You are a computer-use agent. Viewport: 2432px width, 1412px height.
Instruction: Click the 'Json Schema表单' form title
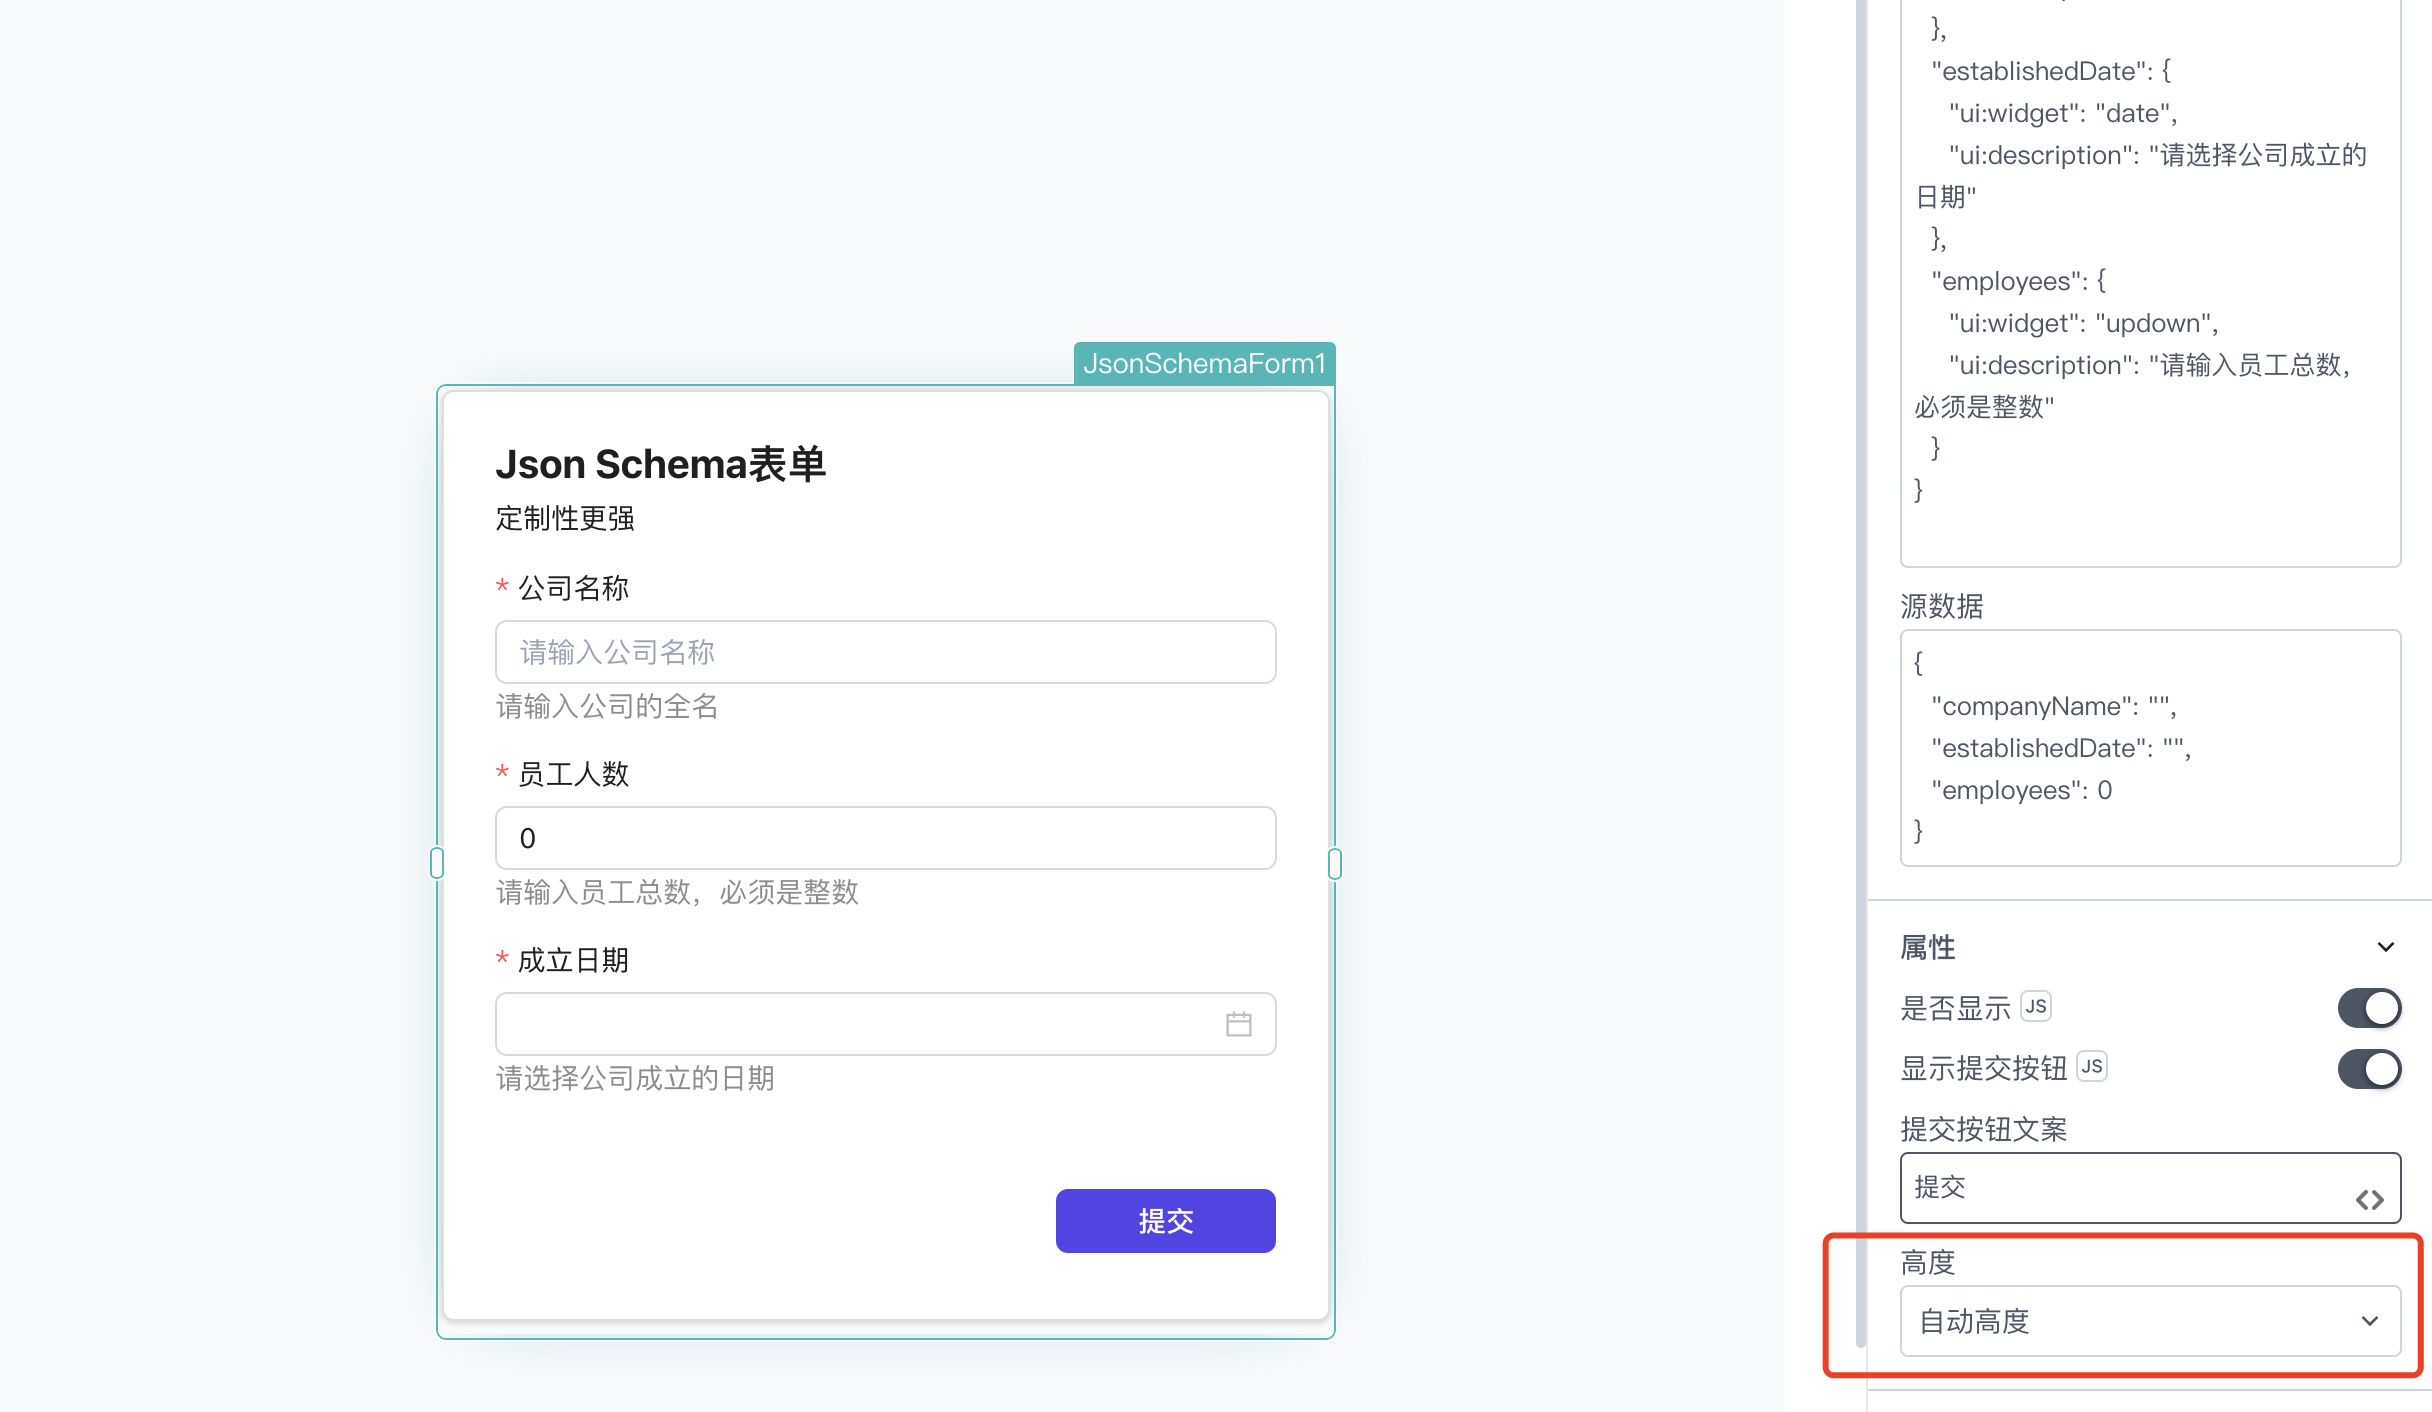[660, 464]
